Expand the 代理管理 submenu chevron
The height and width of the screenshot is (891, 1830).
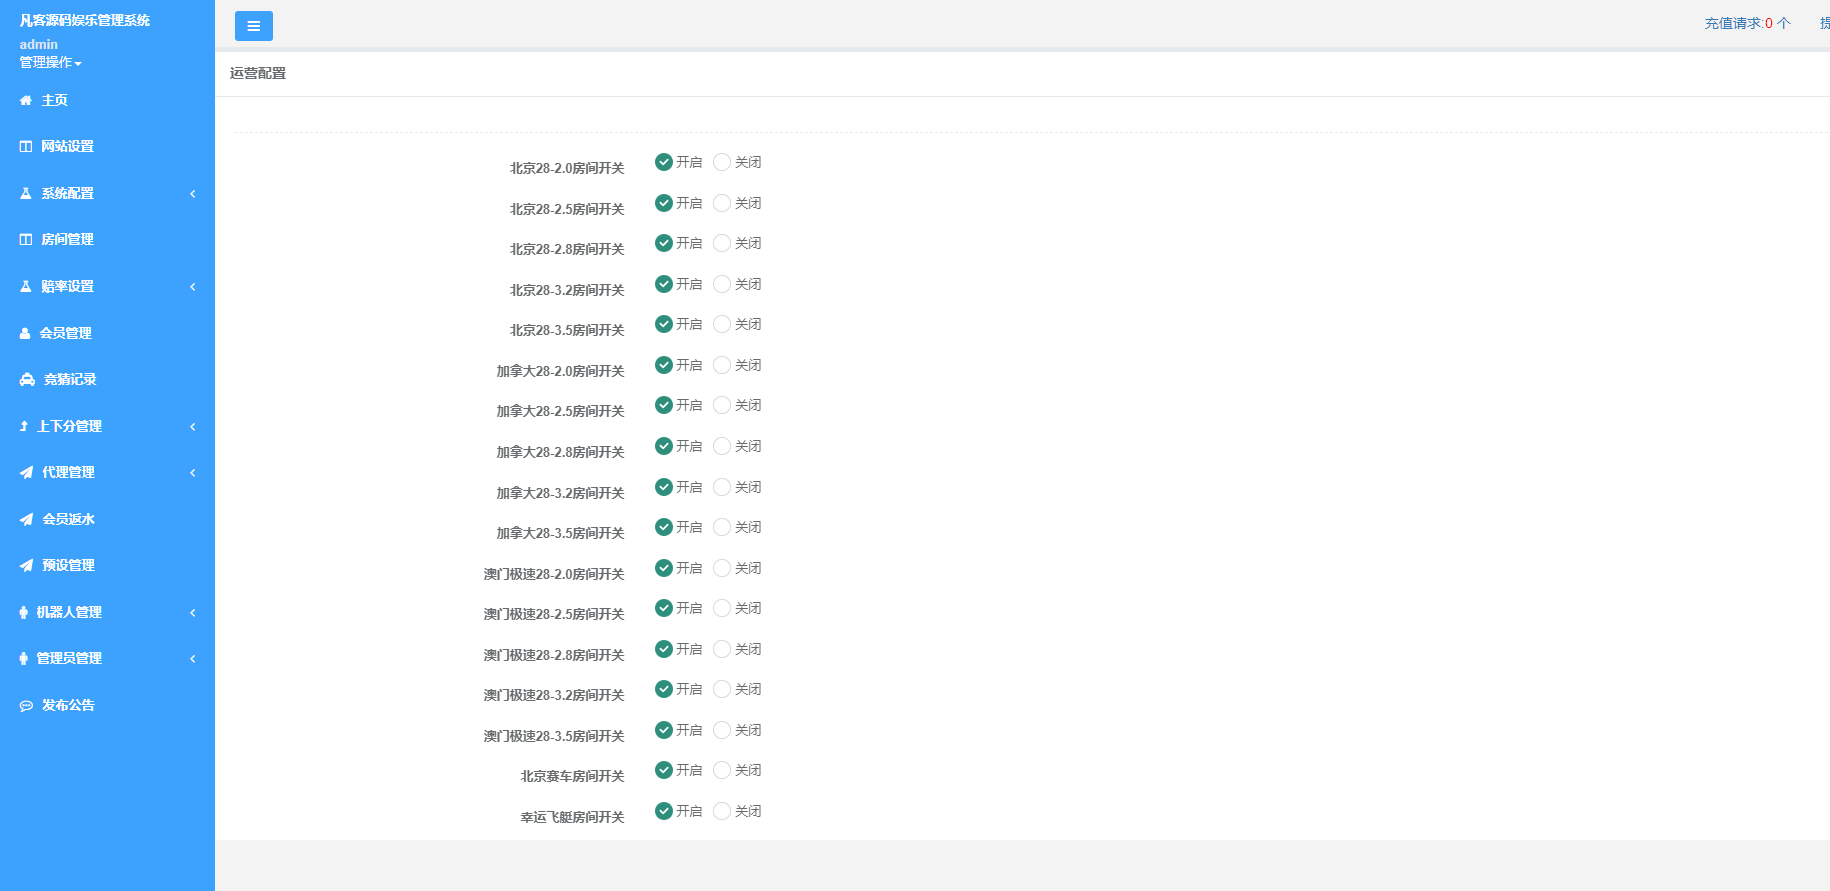click(x=193, y=472)
